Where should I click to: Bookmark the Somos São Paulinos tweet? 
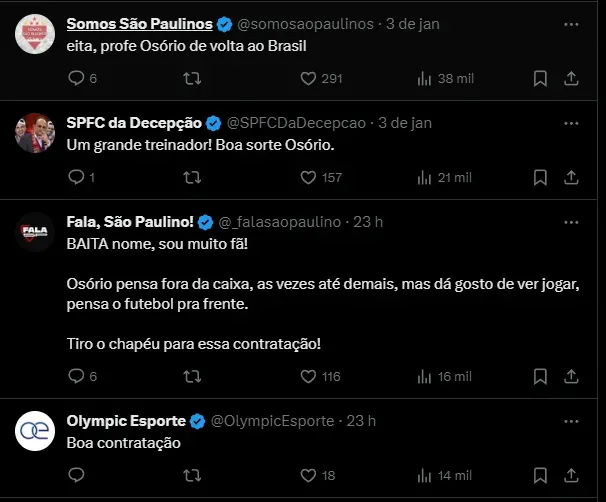point(541,78)
